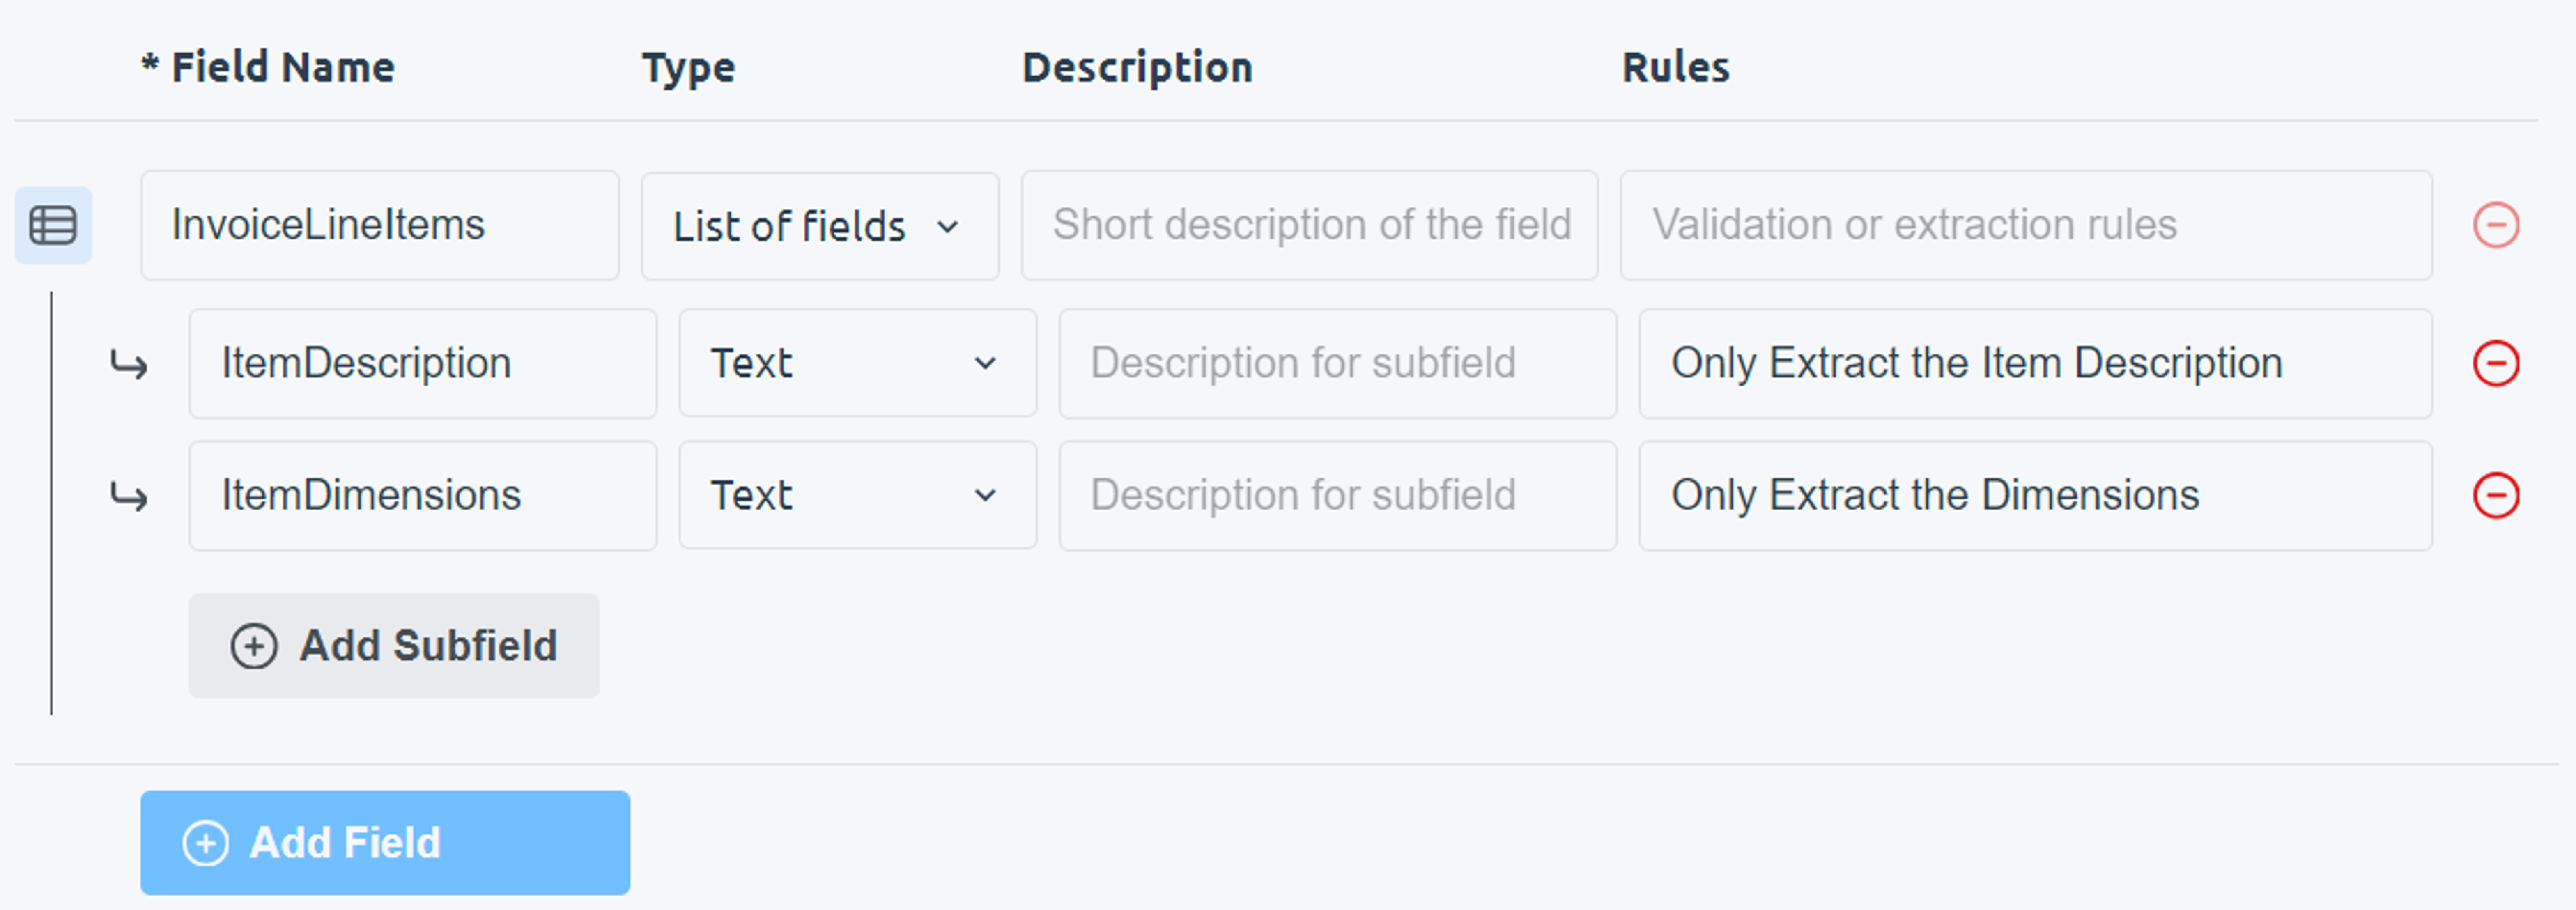Edit the InvoiceLineItems field name
The image size is (2576, 910).
[x=379, y=225]
